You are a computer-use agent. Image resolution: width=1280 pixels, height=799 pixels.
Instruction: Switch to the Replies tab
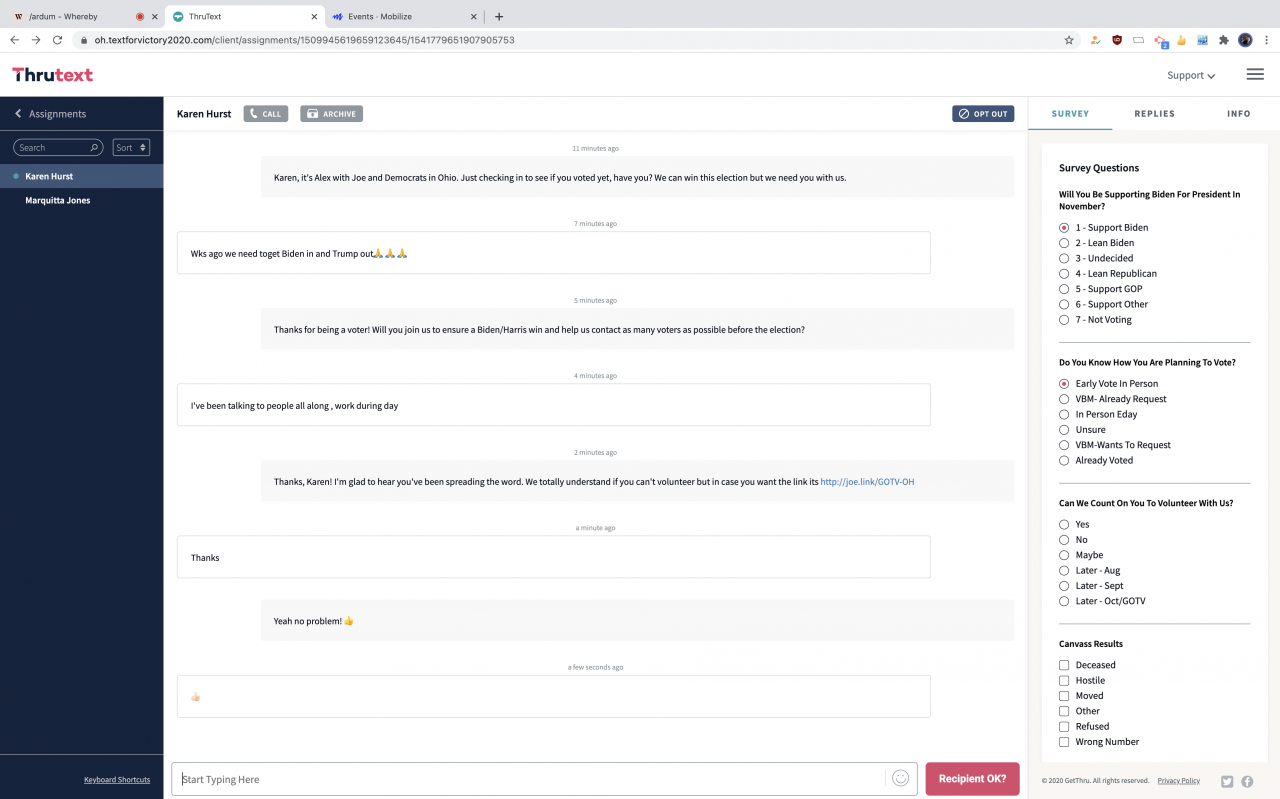coord(1154,114)
